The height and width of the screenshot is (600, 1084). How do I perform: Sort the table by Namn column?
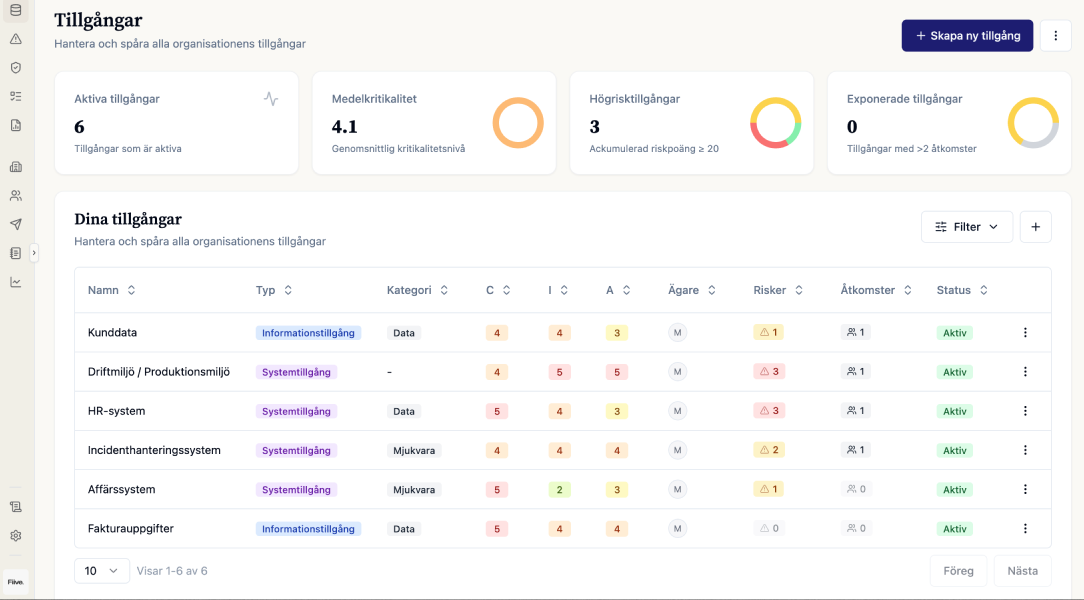click(111, 290)
